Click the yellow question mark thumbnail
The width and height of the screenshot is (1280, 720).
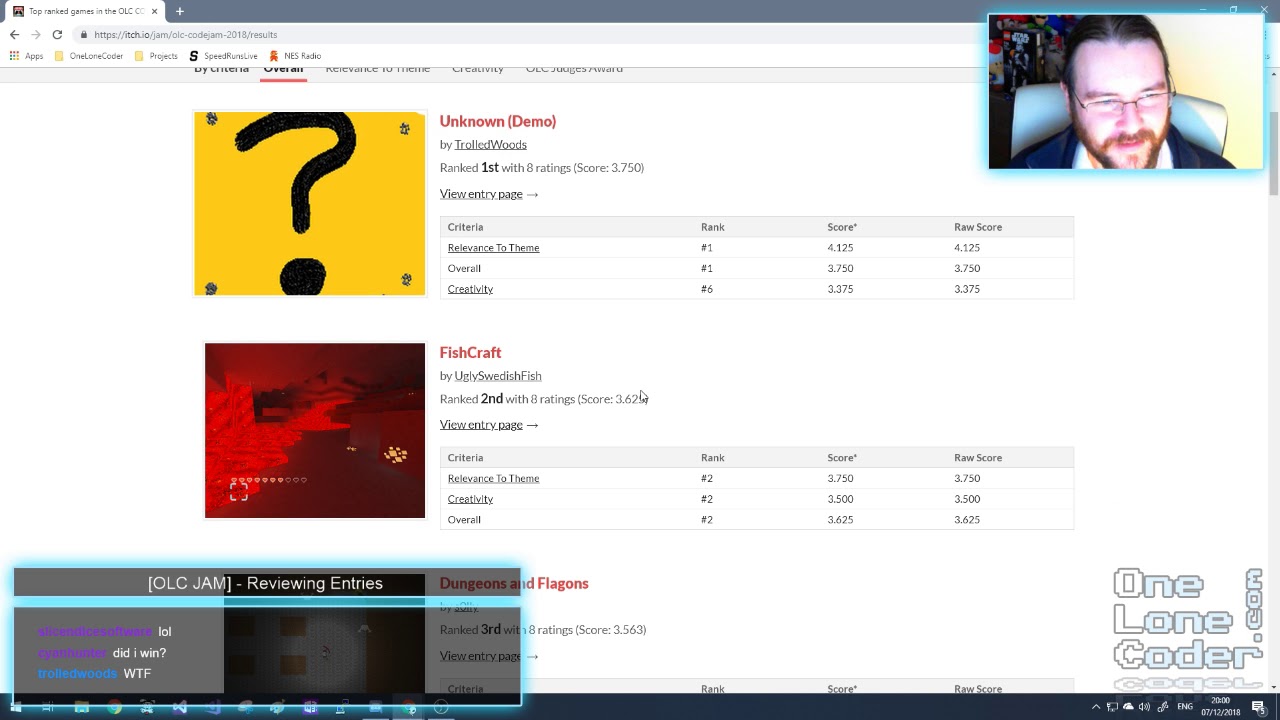[310, 204]
